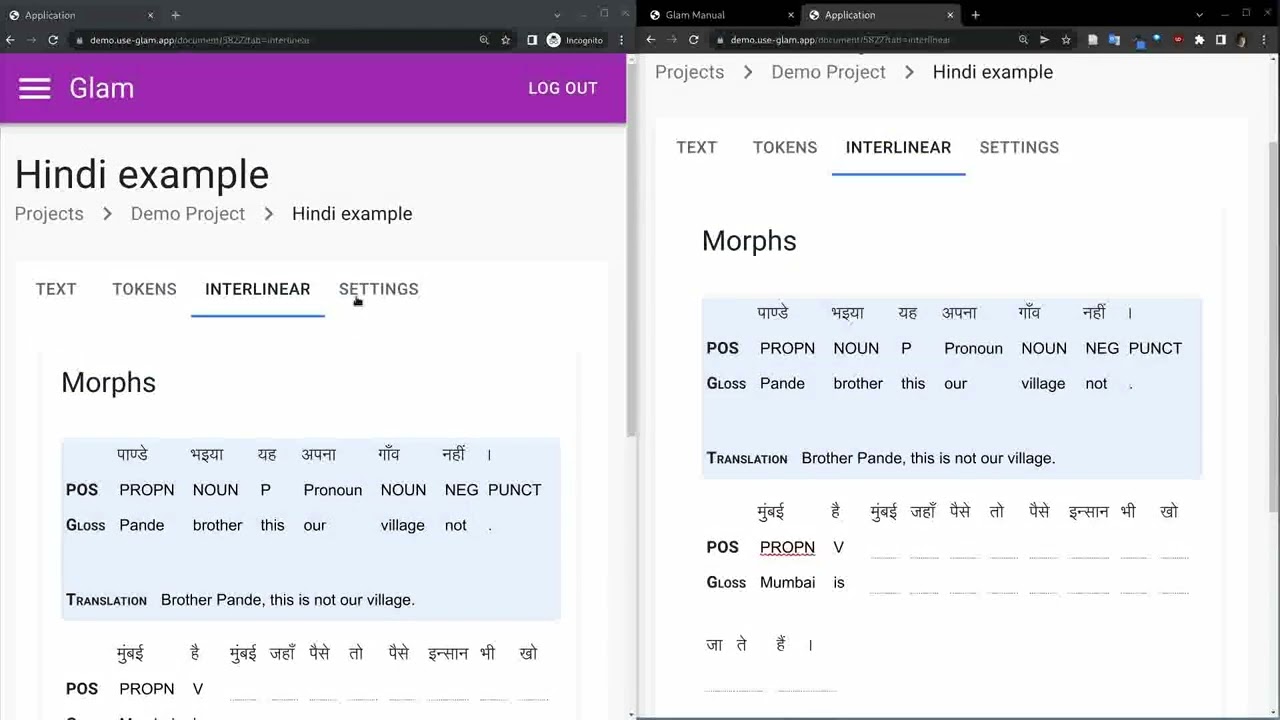Open Projects breadcrumb in left window
The height and width of the screenshot is (720, 1280).
[49, 214]
